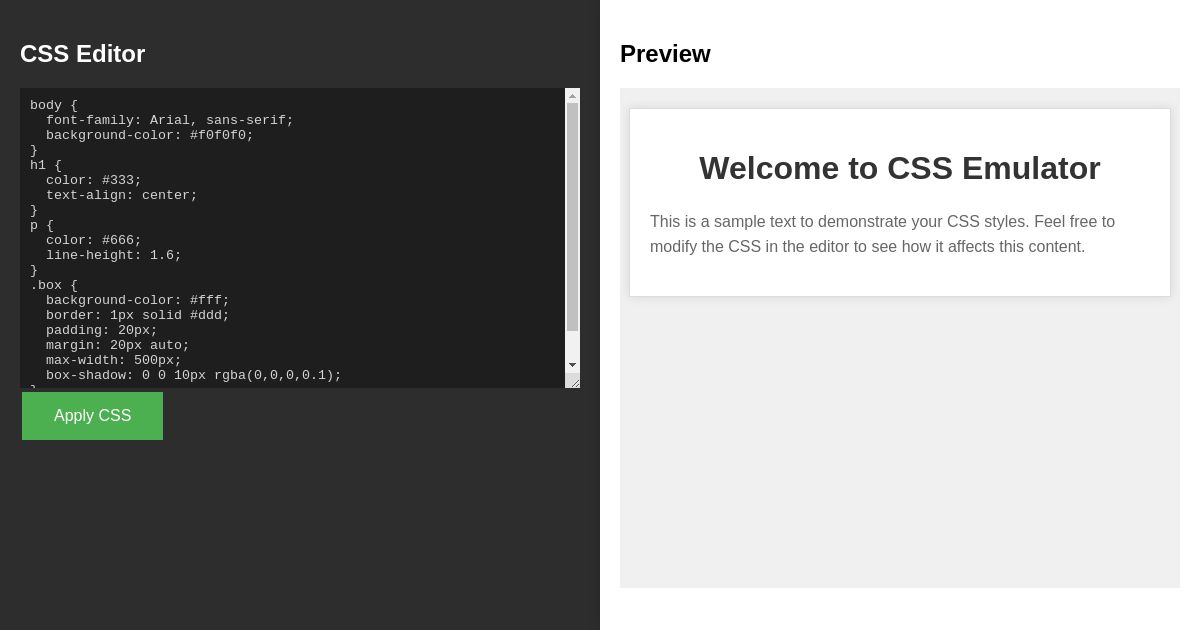Click the scrollbar up arrow on the editor
Image resolution: width=1200 pixels, height=630 pixels.
(572, 95)
